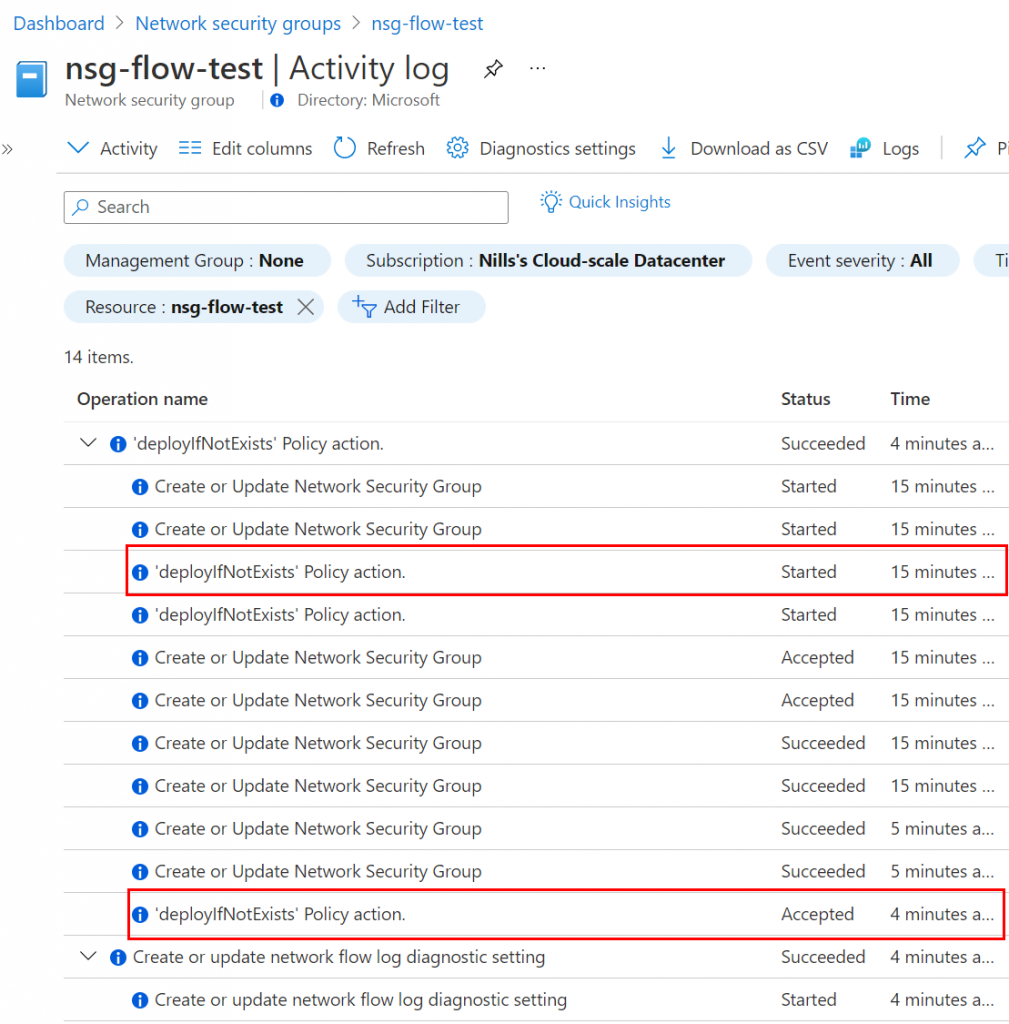Click the Download as CSV icon
The image size is (1009, 1024).
point(668,148)
